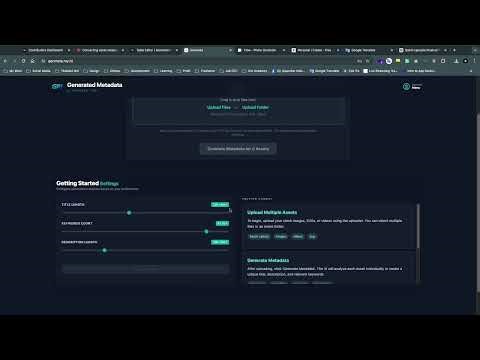Reload the page with the refresh icon
This screenshot has height=360, width=480.
(x=23, y=61)
